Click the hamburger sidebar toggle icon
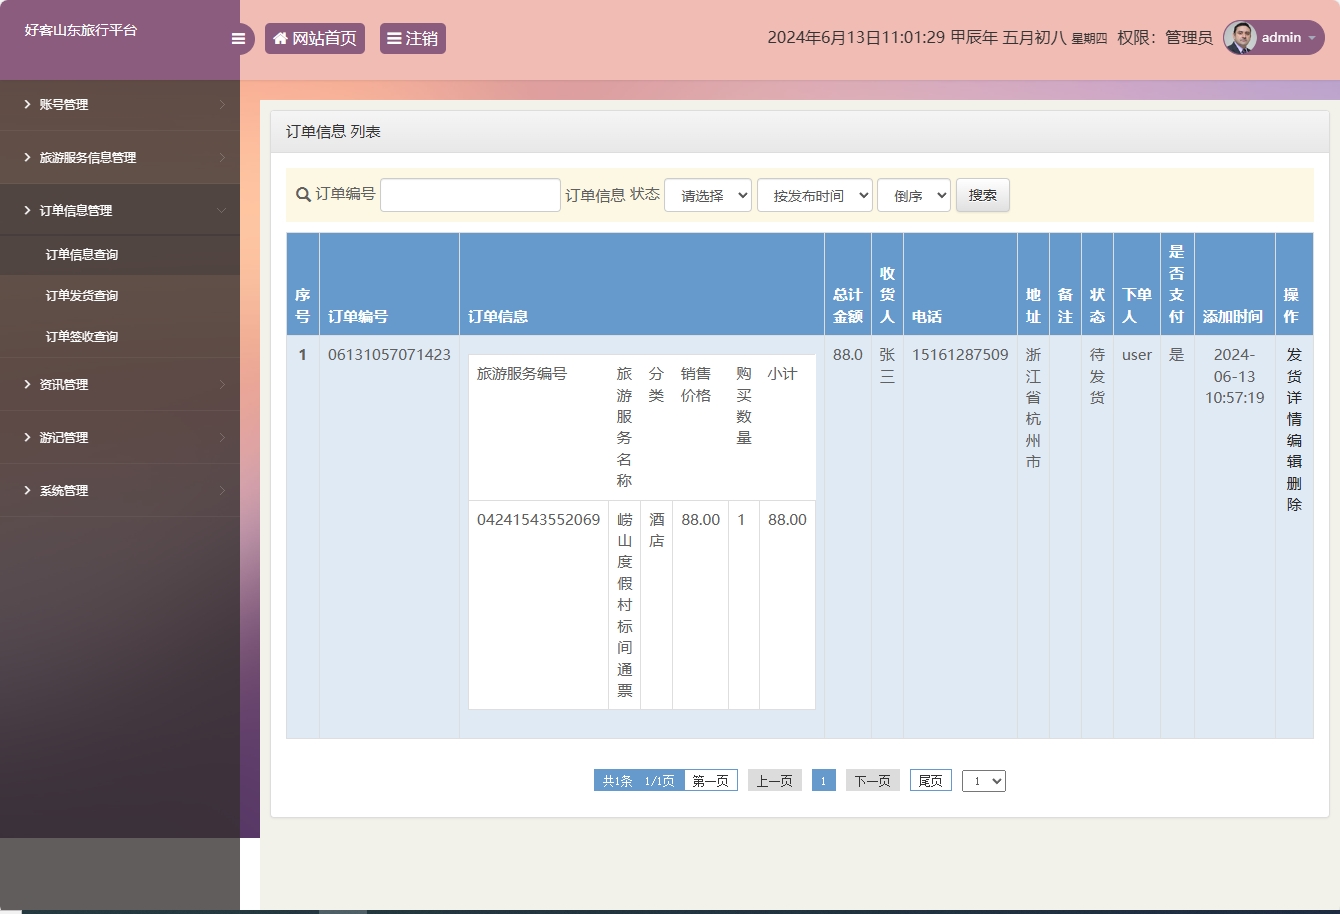 pyautogui.click(x=238, y=39)
